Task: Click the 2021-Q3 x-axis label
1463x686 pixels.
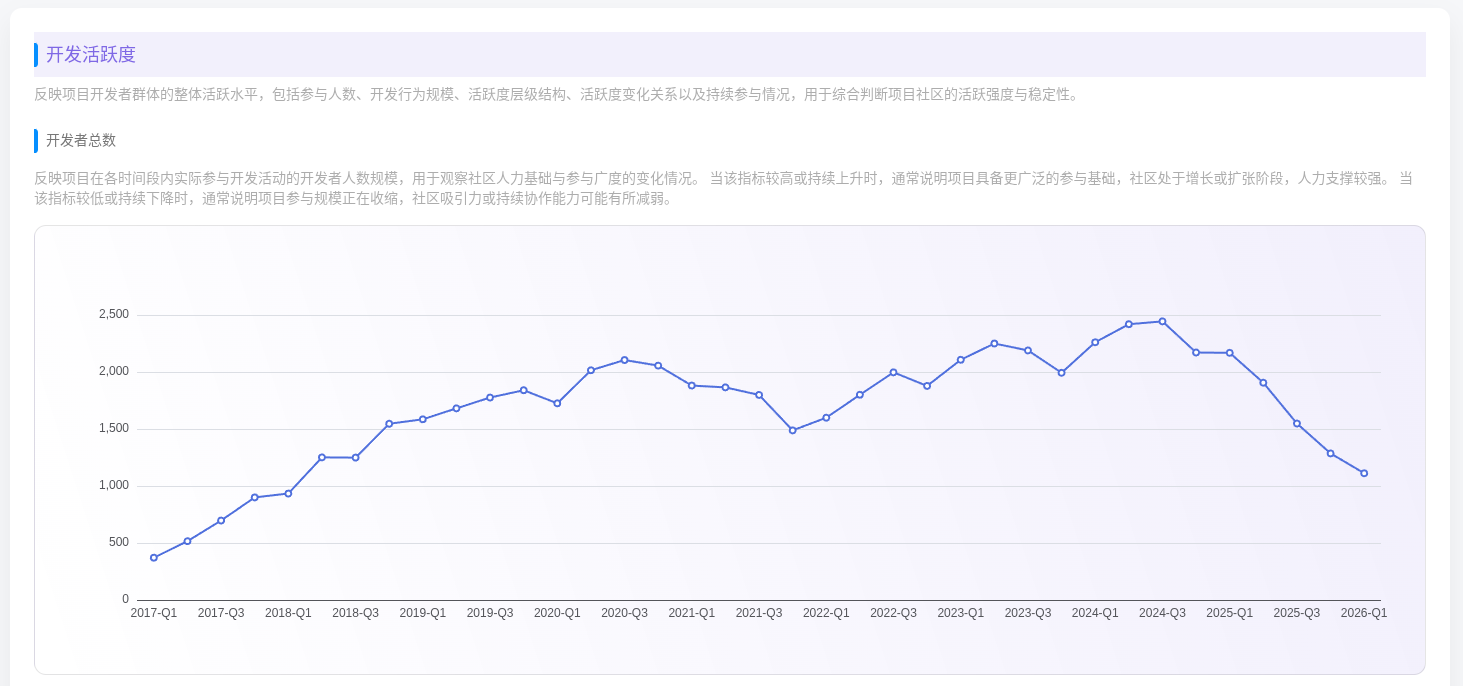Action: tap(759, 613)
